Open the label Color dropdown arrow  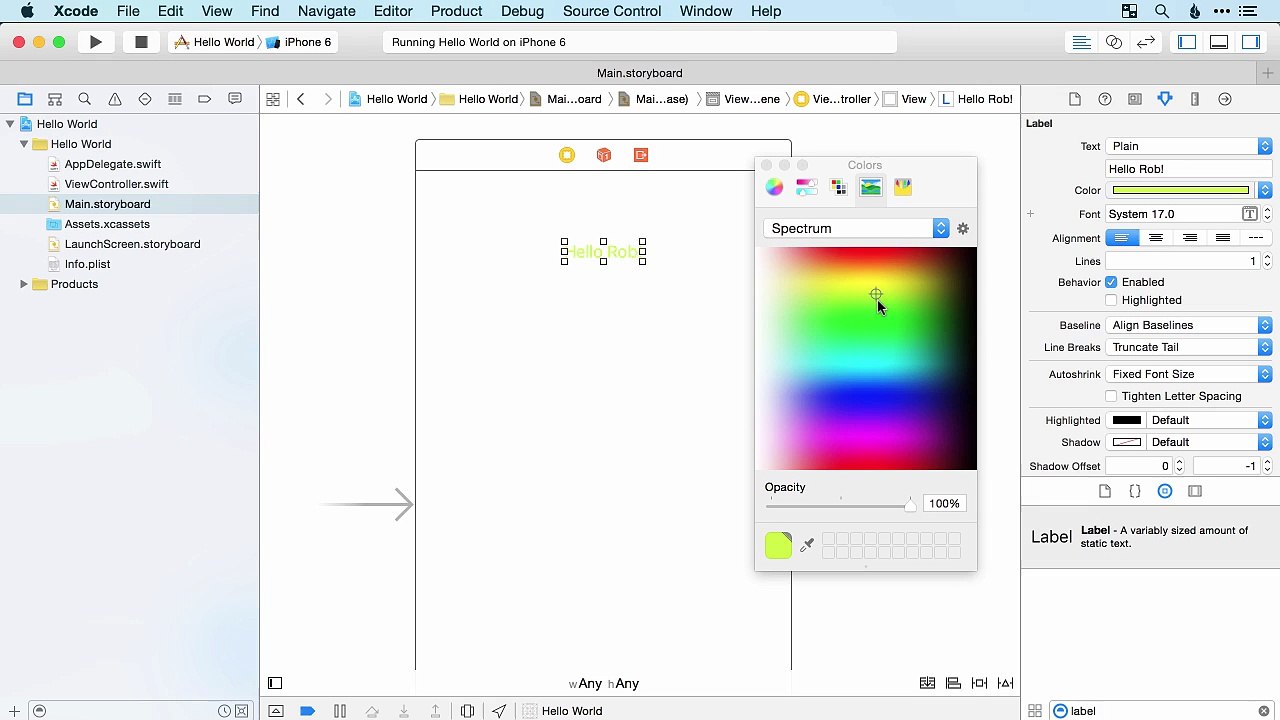click(1265, 190)
